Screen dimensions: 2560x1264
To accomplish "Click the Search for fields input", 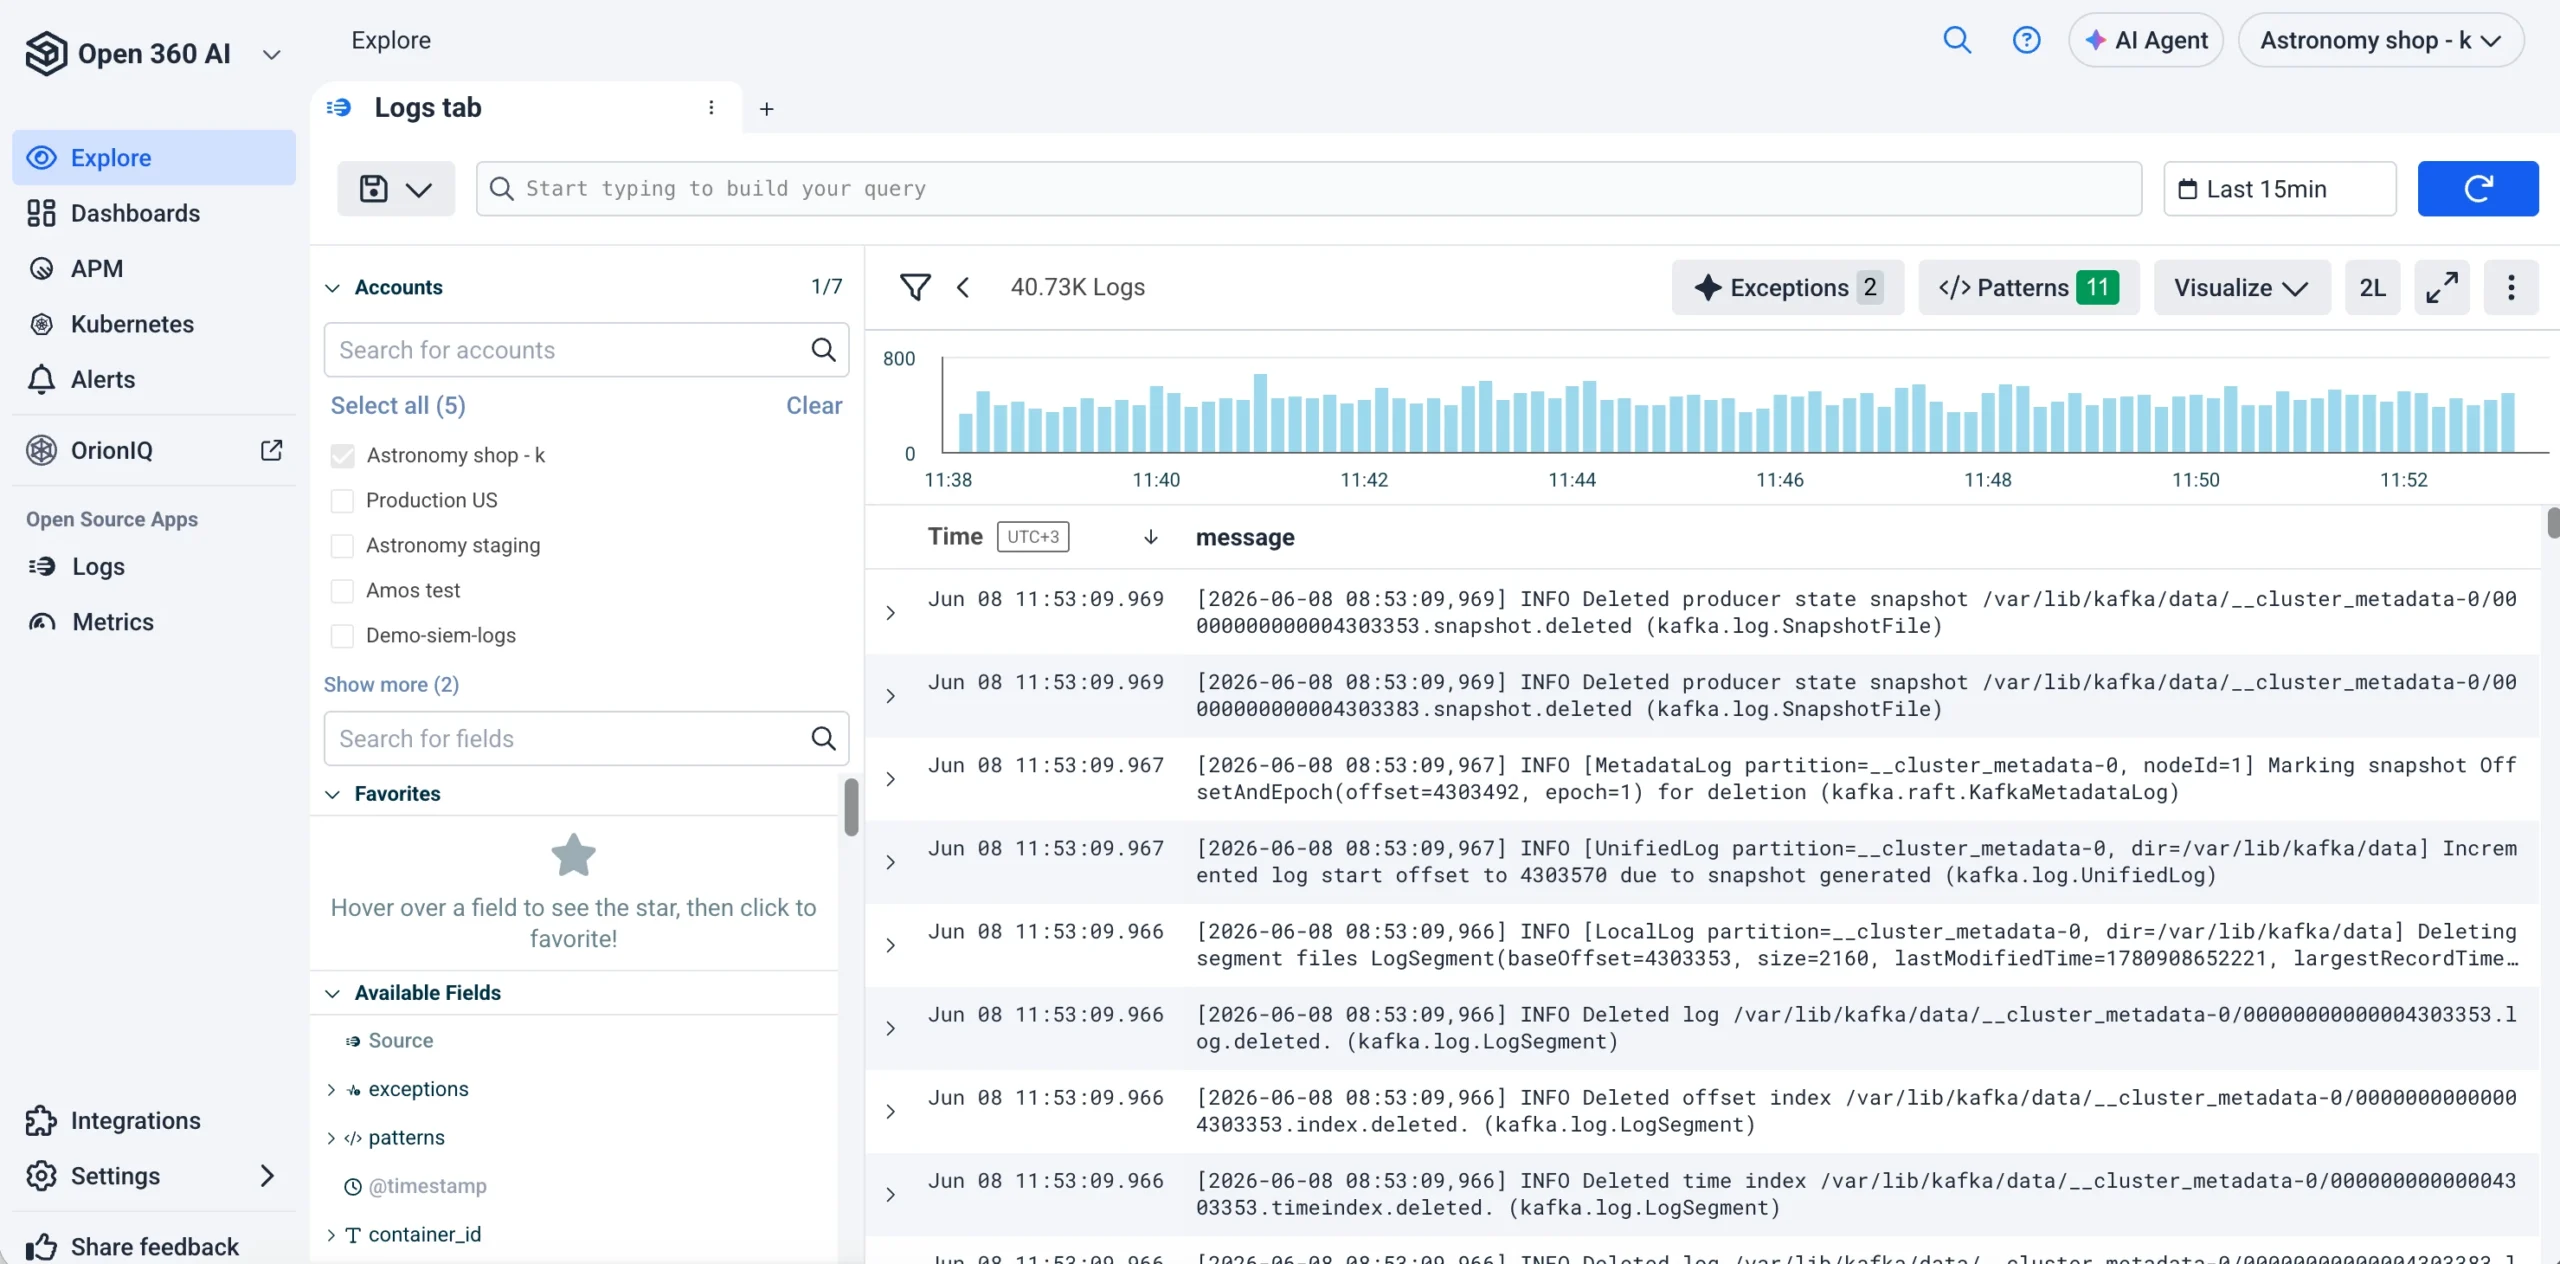I will pos(586,739).
